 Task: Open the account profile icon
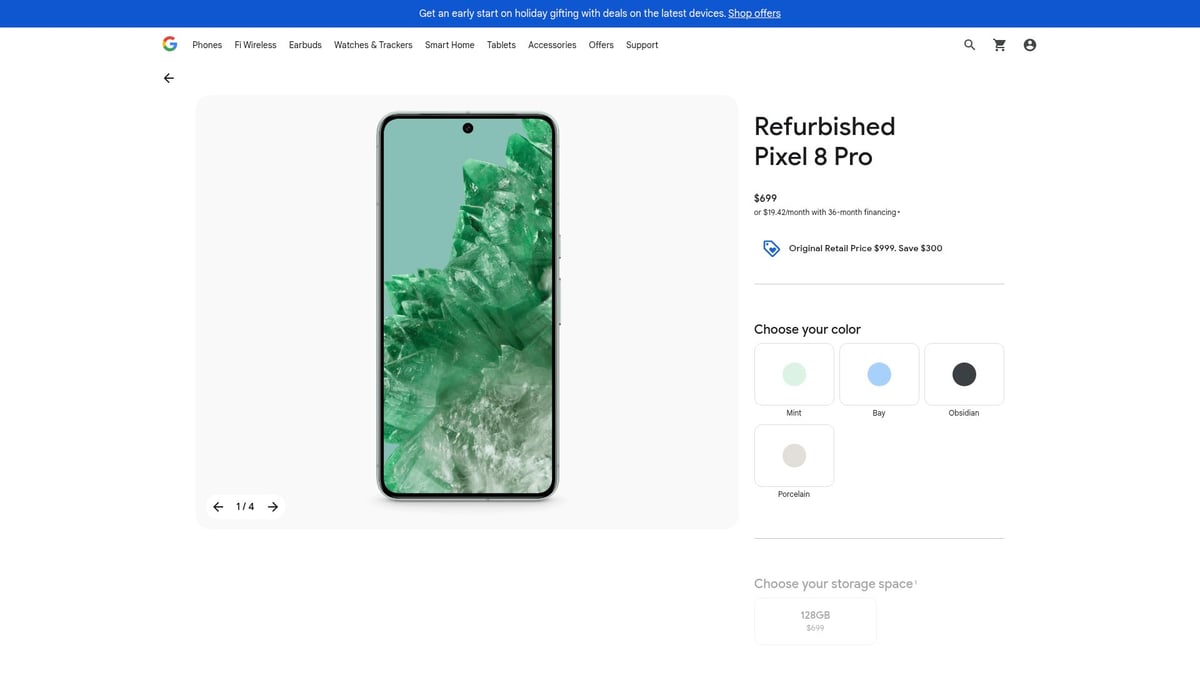coord(1029,44)
